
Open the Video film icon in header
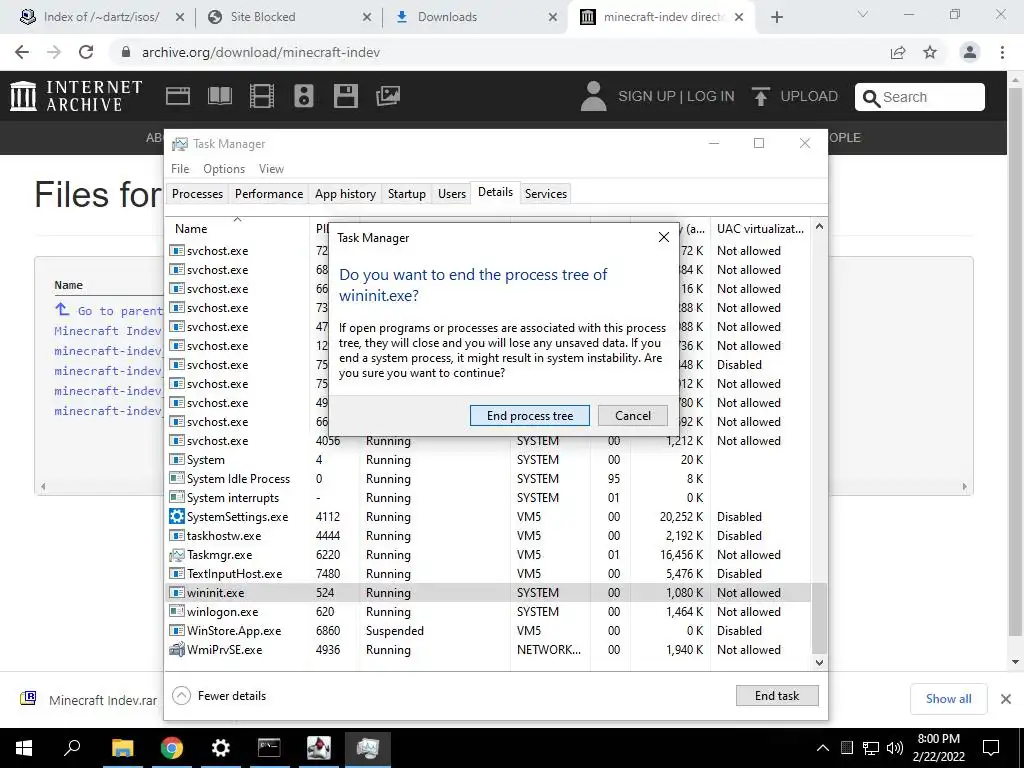point(262,96)
